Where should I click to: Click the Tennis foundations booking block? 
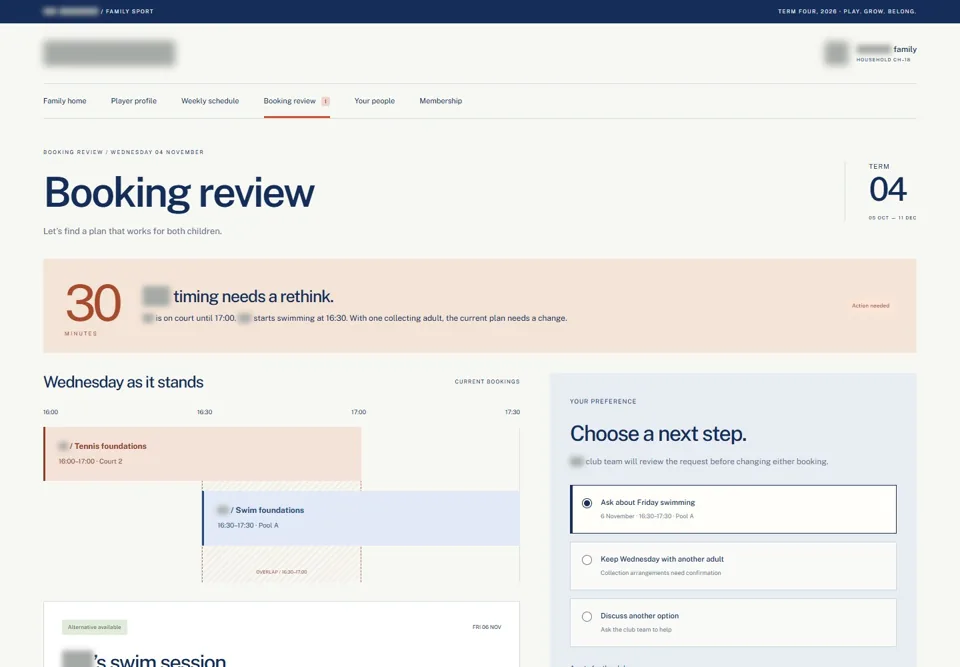[x=202, y=454]
